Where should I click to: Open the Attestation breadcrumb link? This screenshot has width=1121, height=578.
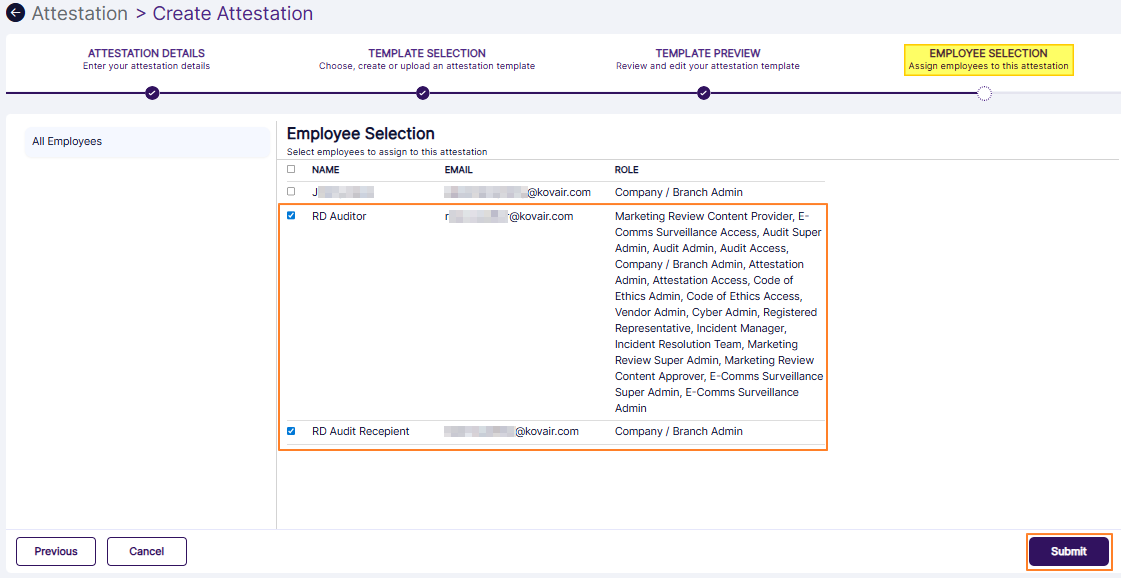78,14
